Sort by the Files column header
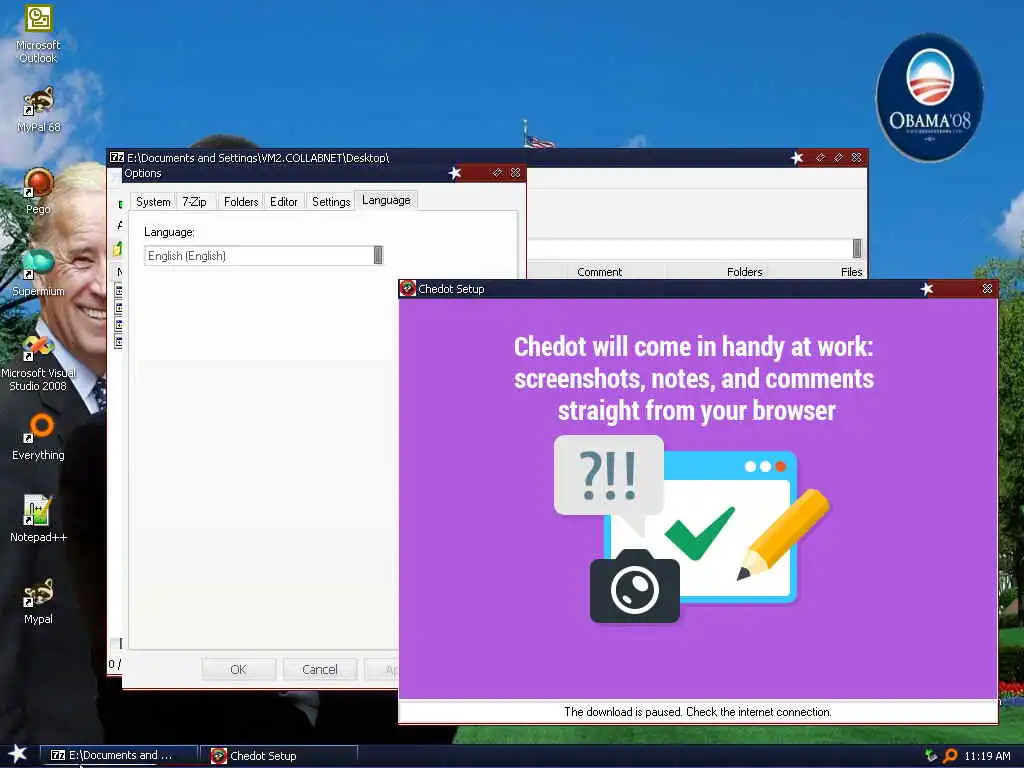The height and width of the screenshot is (768, 1024). (x=851, y=272)
